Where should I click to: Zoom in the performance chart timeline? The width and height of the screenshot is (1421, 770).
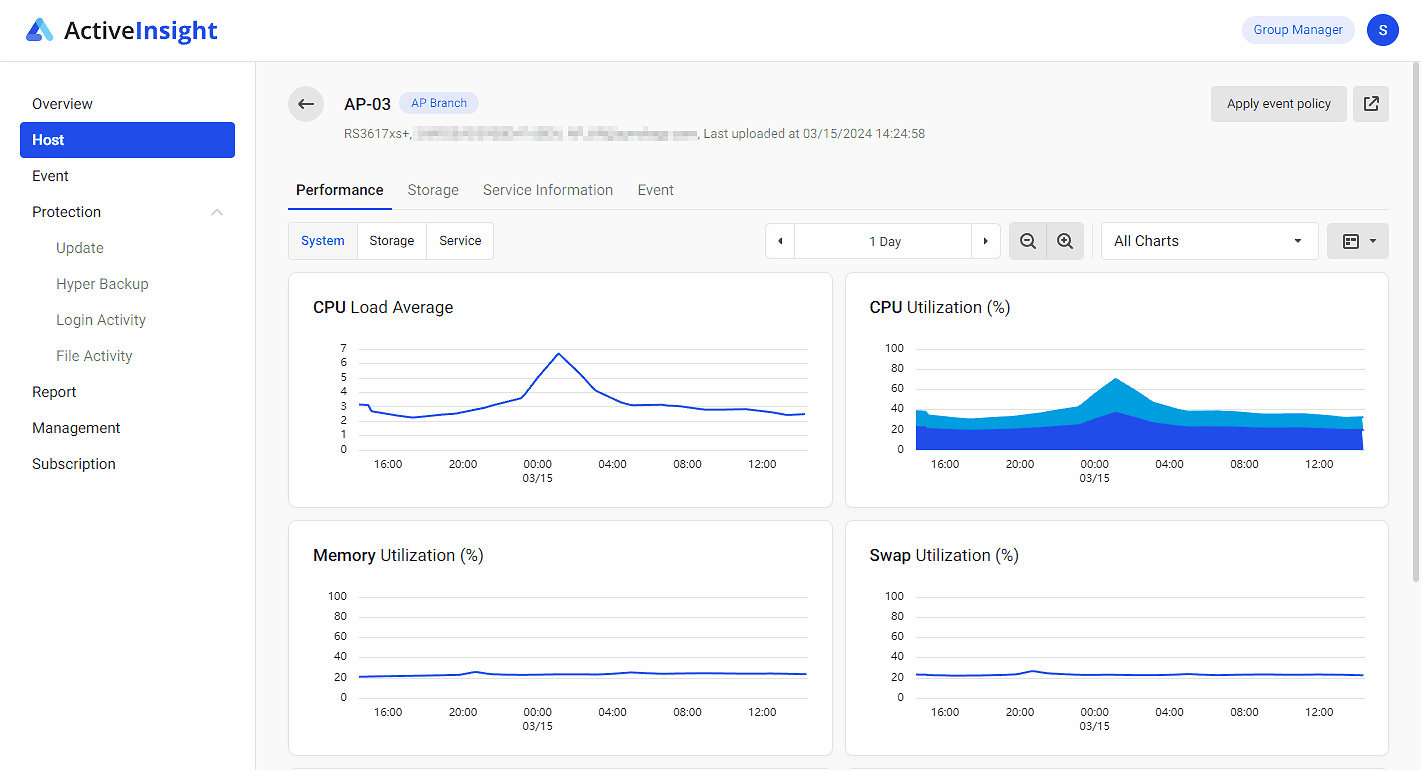pos(1065,240)
